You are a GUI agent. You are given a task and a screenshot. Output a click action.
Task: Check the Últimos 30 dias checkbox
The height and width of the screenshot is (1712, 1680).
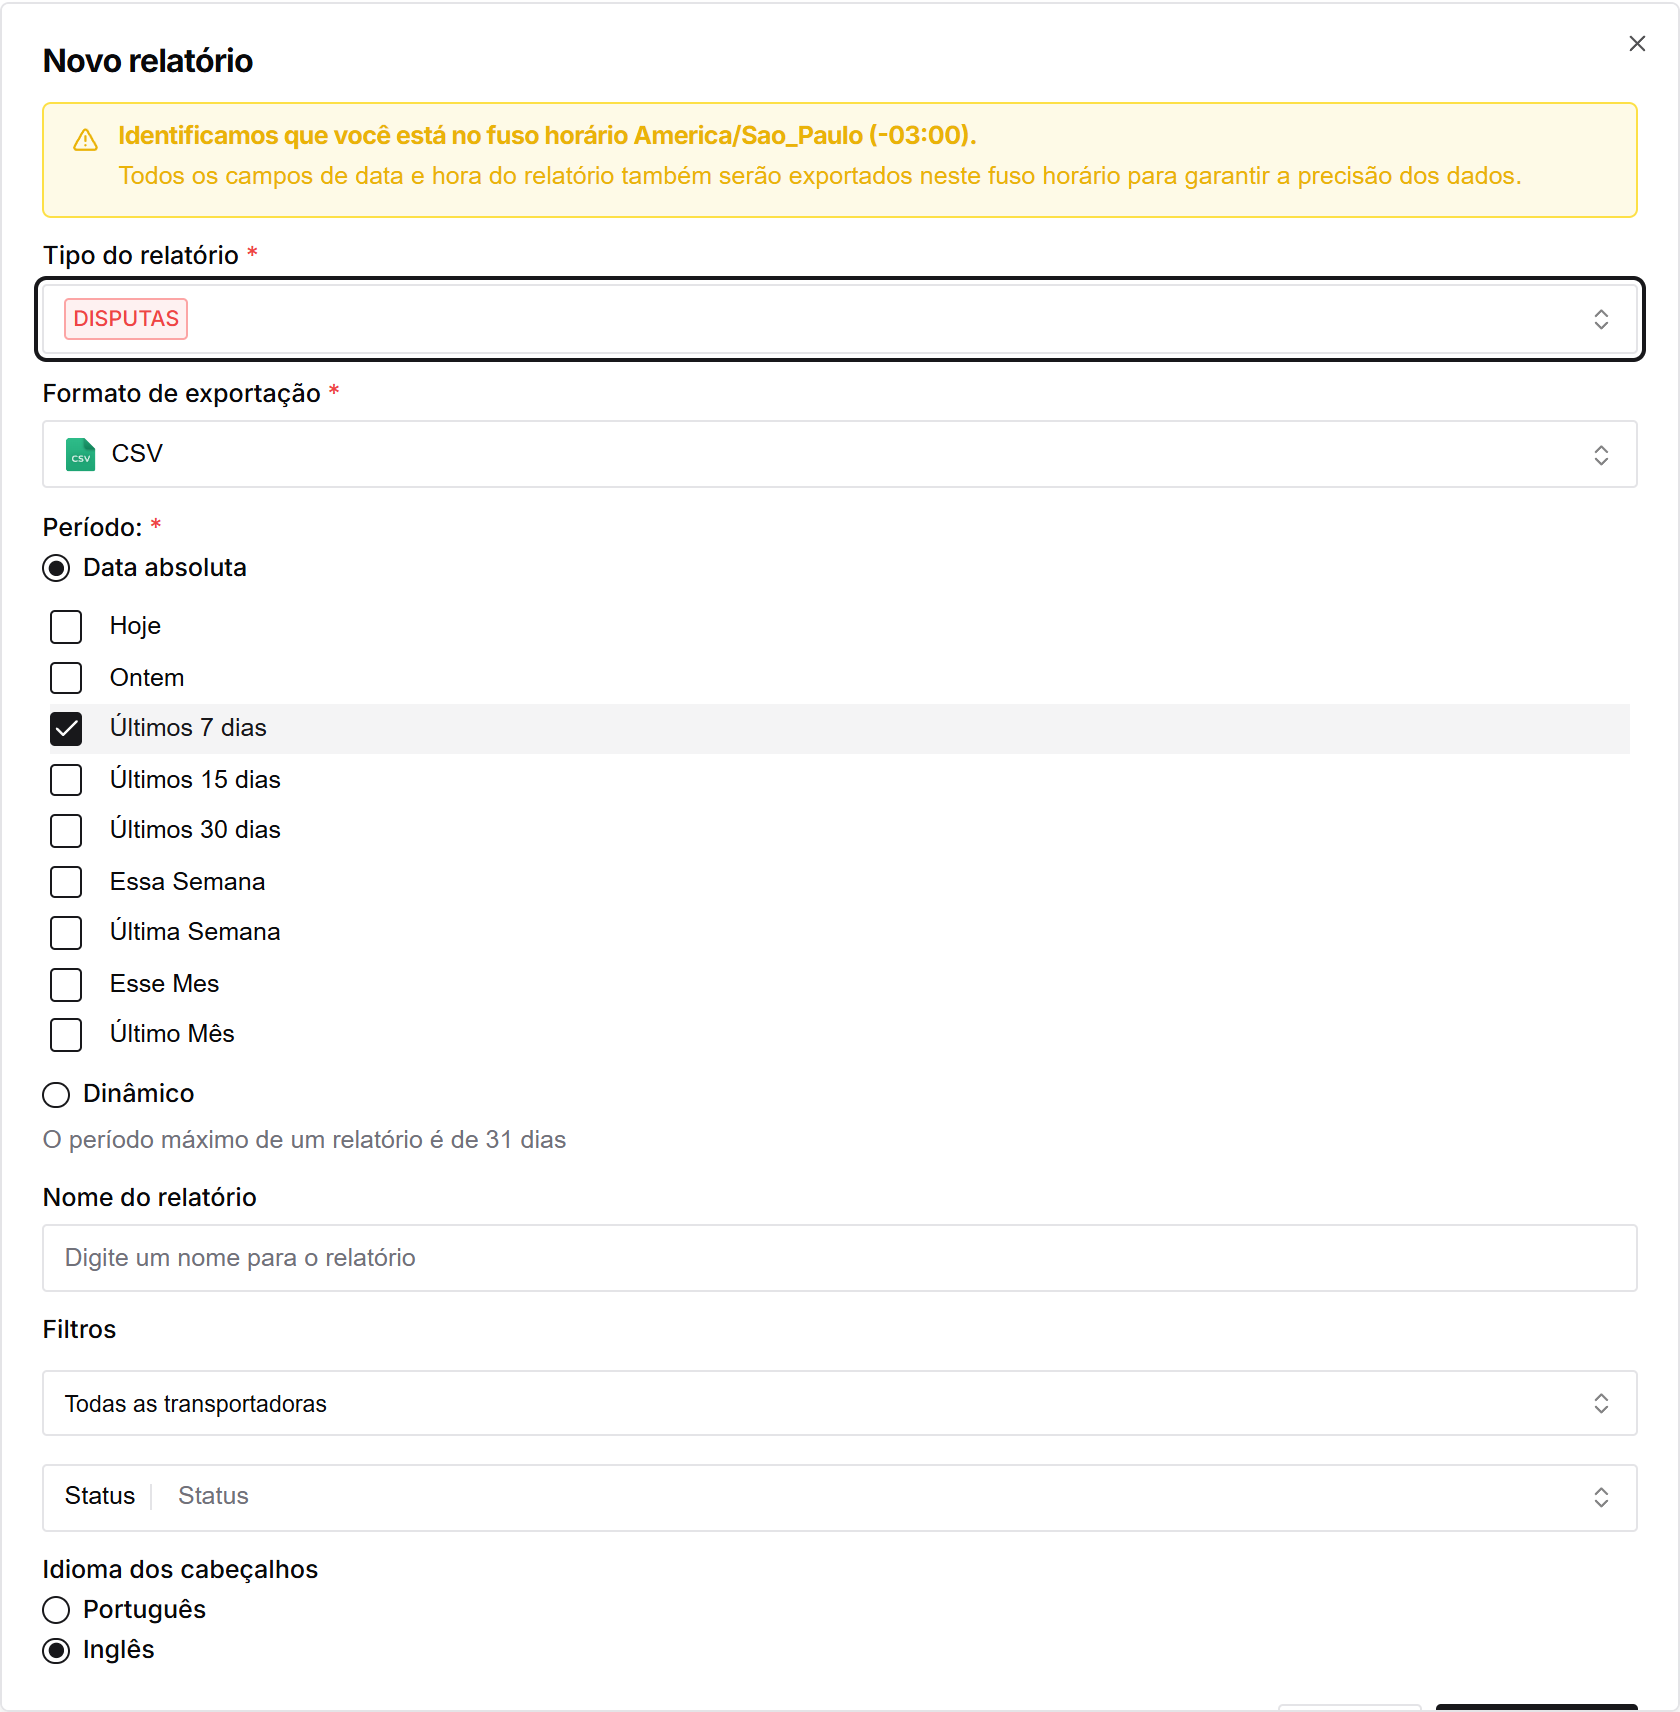(66, 831)
